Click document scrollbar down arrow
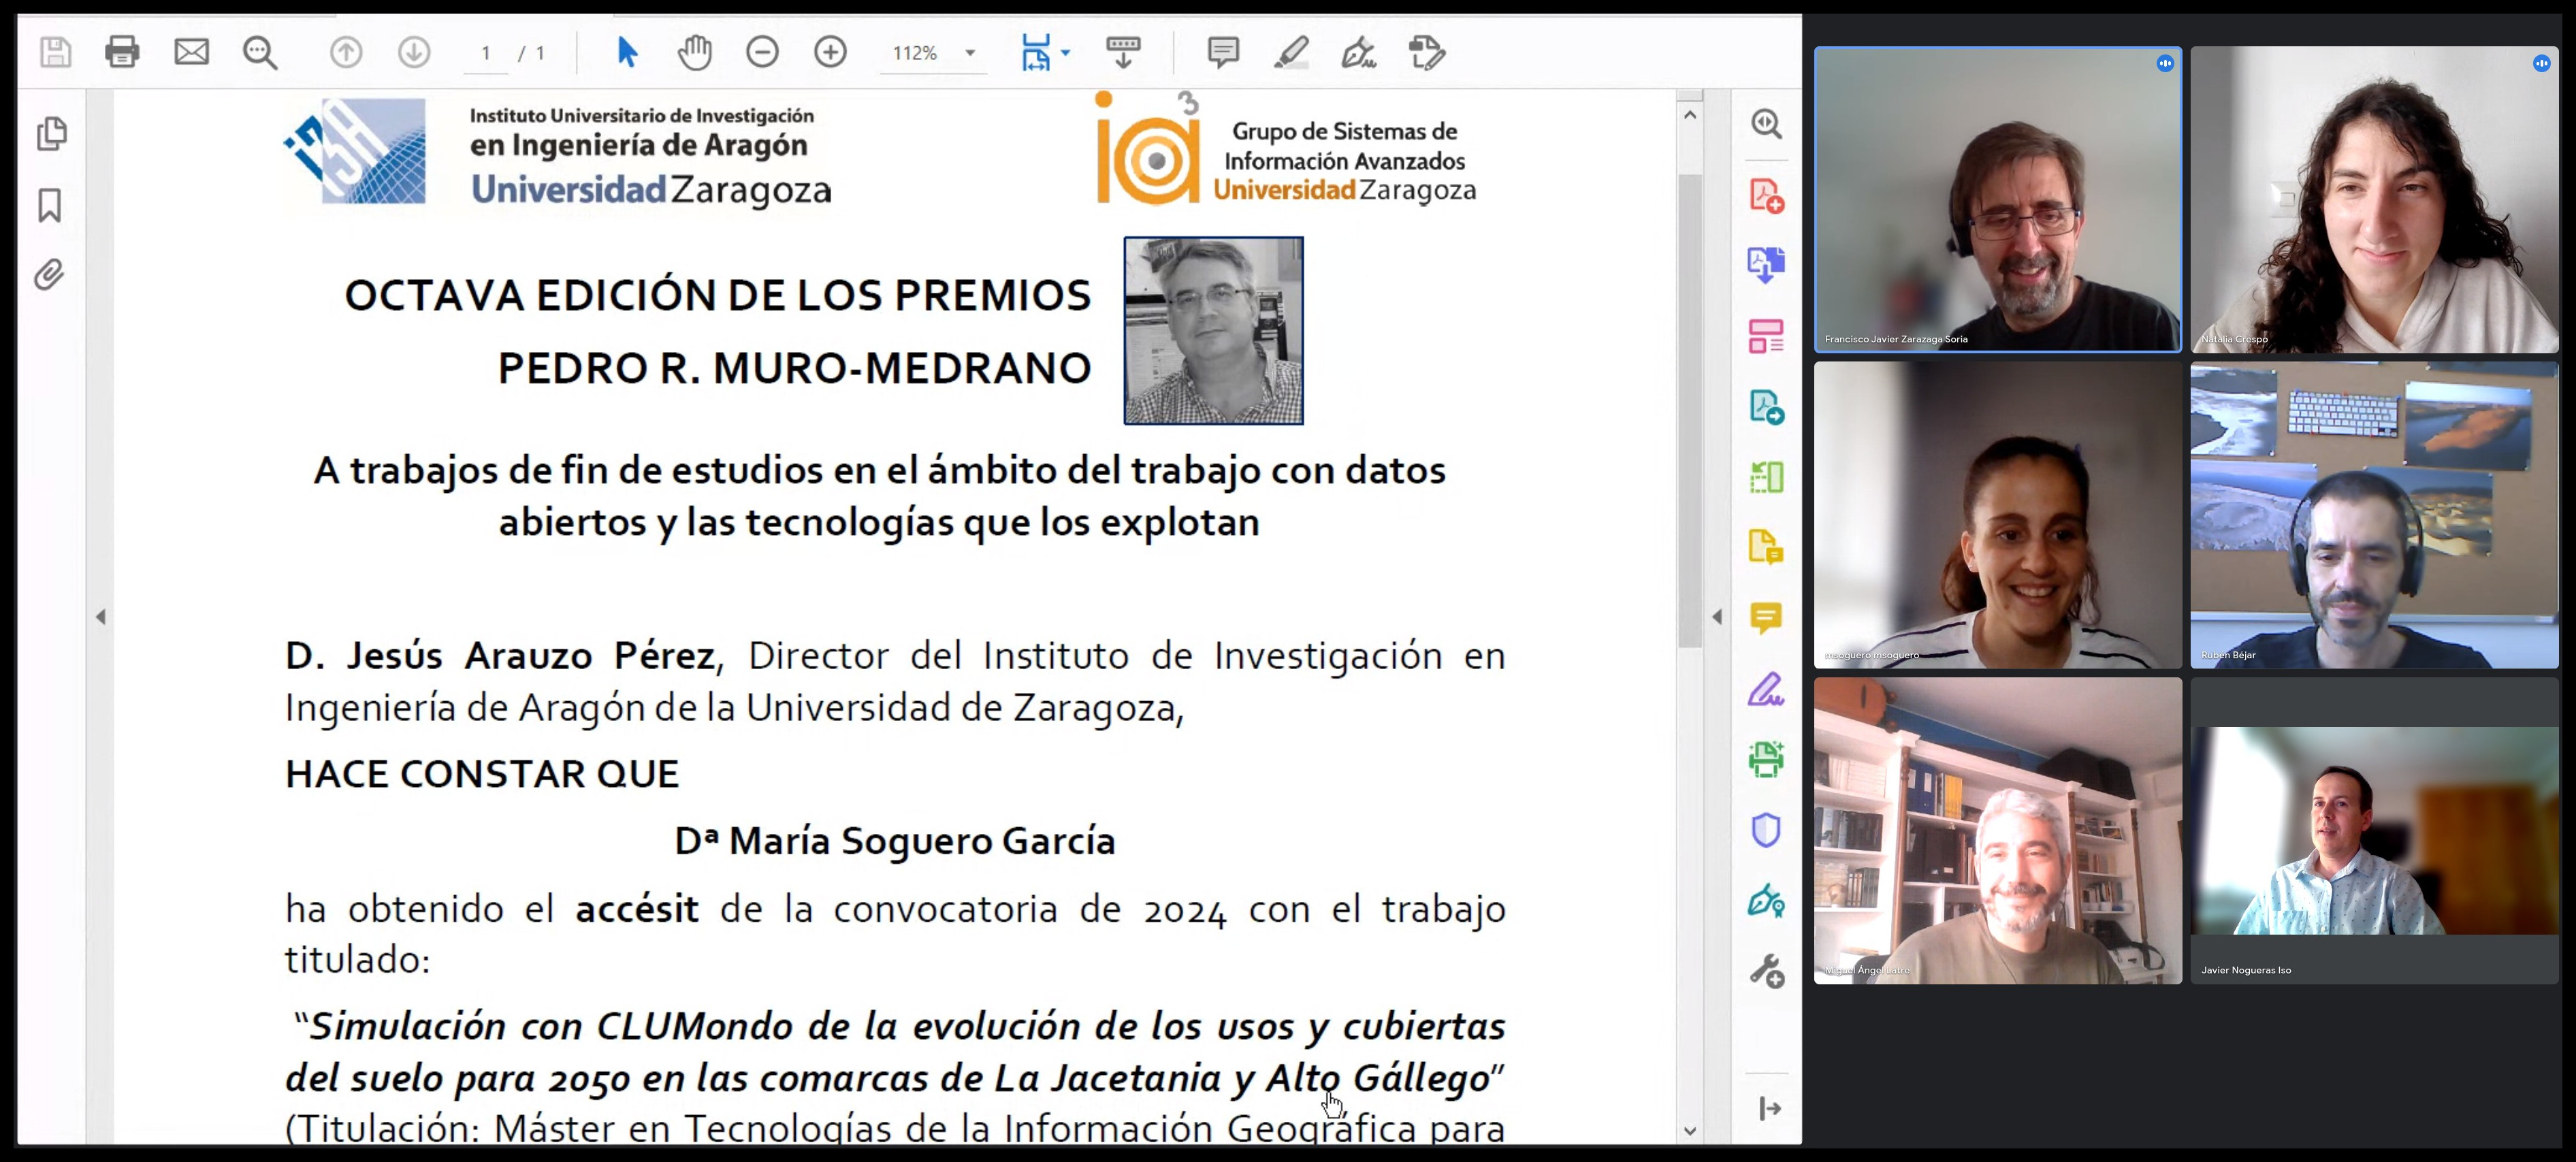Viewport: 2576px width, 1162px height. click(x=1690, y=1131)
